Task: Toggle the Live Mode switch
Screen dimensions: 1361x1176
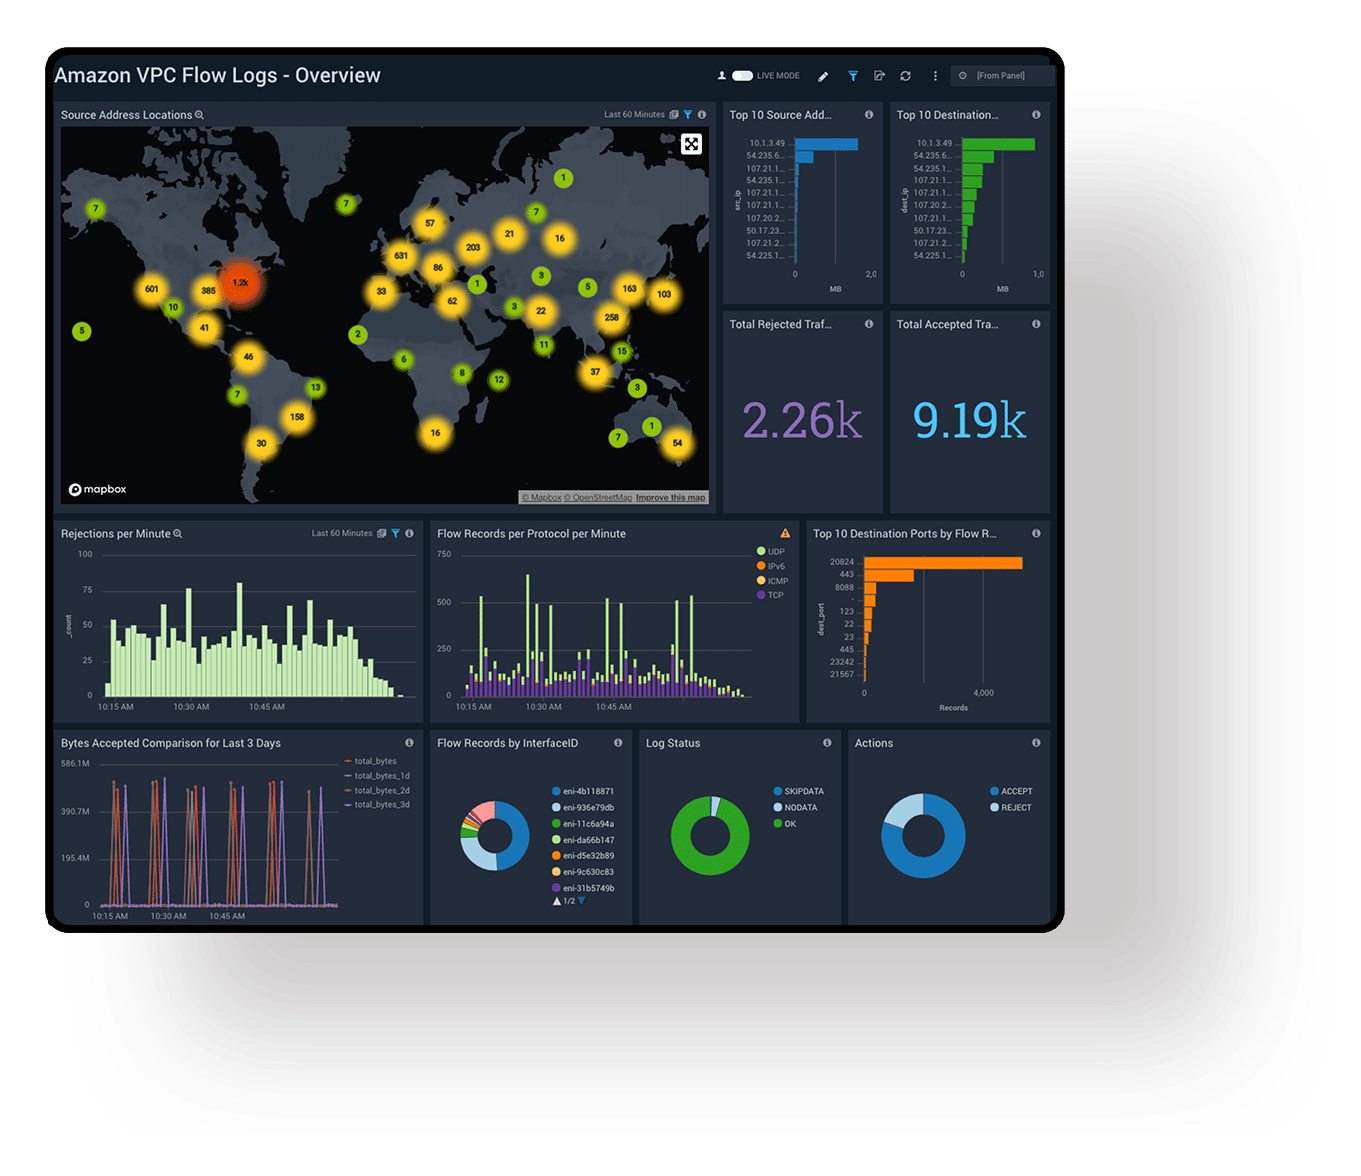Action: (742, 76)
